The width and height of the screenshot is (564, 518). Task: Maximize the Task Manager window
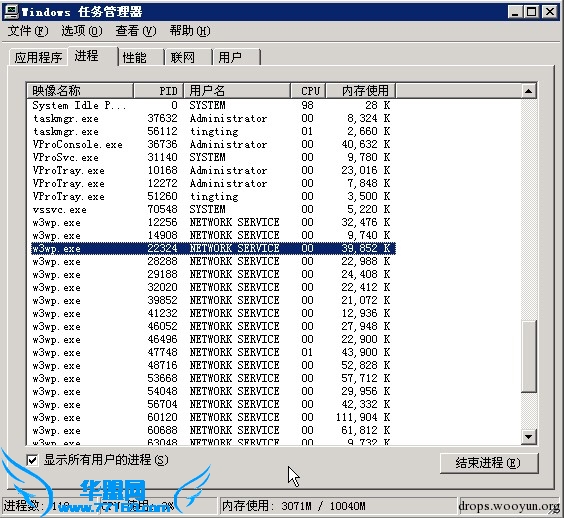(x=531, y=12)
